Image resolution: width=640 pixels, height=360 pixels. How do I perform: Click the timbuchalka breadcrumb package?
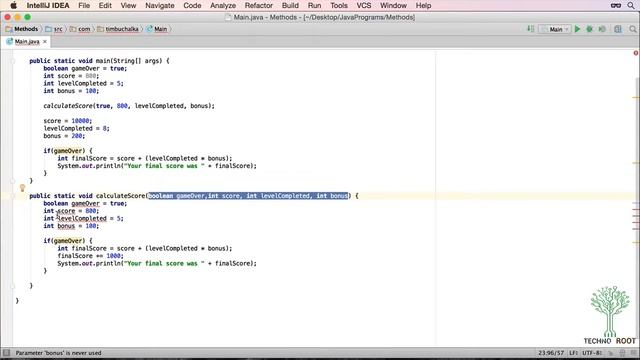pos(118,29)
